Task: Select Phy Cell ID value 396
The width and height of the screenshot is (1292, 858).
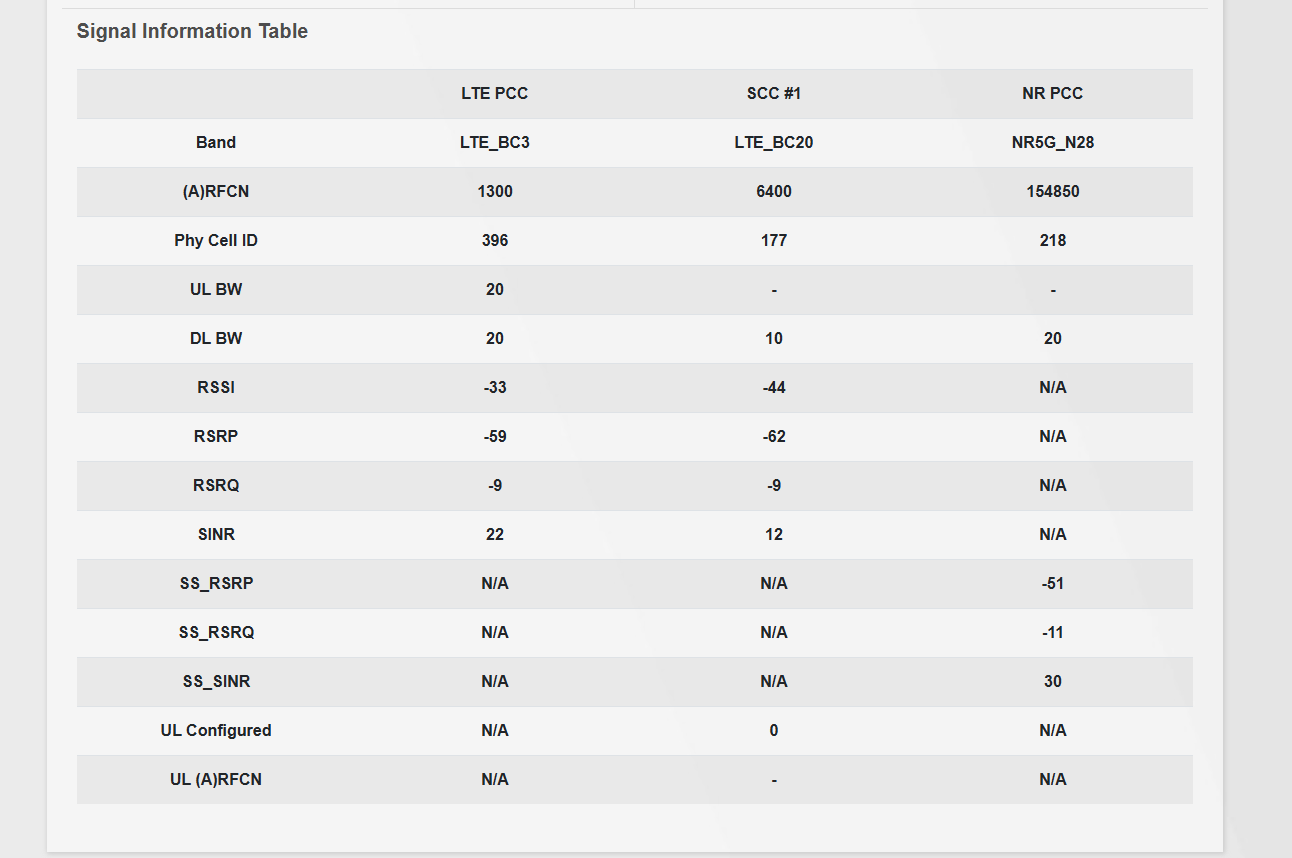Action: click(x=494, y=240)
